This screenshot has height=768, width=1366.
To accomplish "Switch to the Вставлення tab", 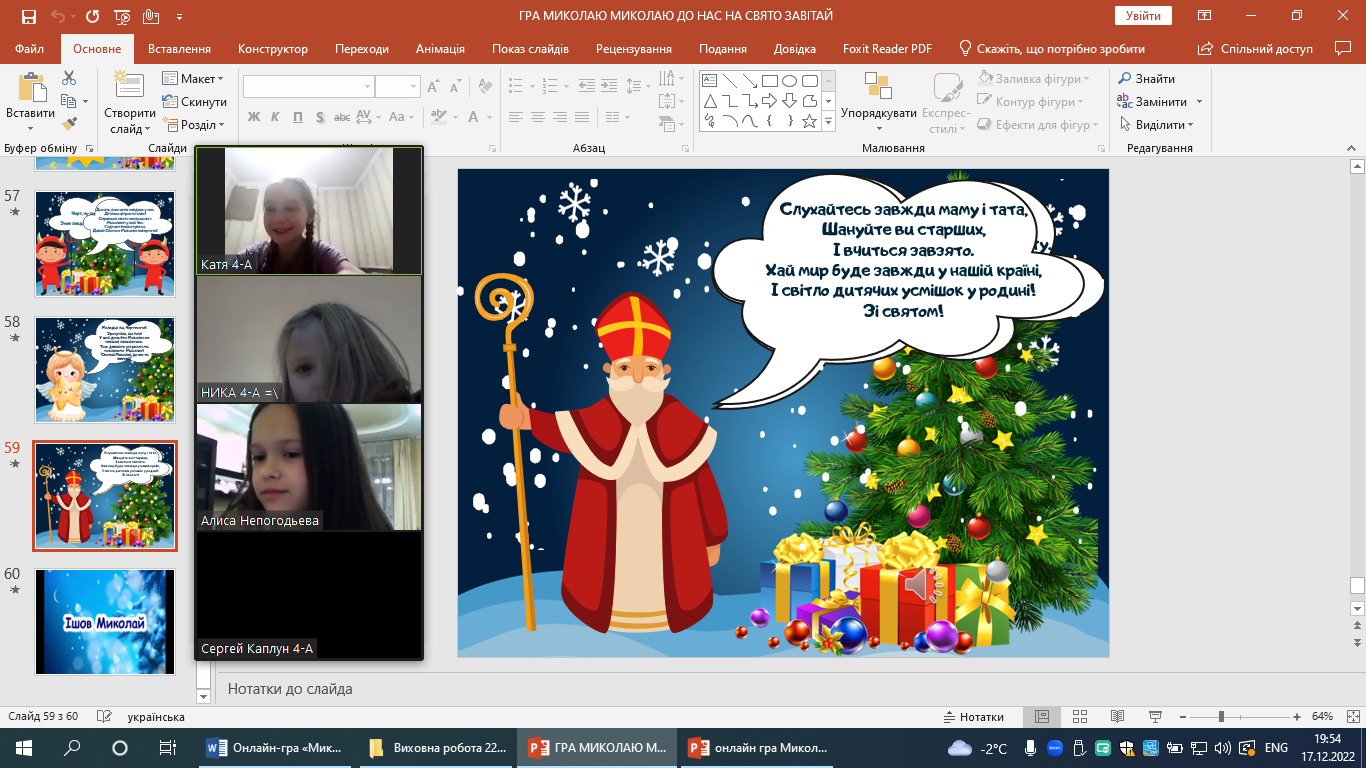I will [179, 48].
